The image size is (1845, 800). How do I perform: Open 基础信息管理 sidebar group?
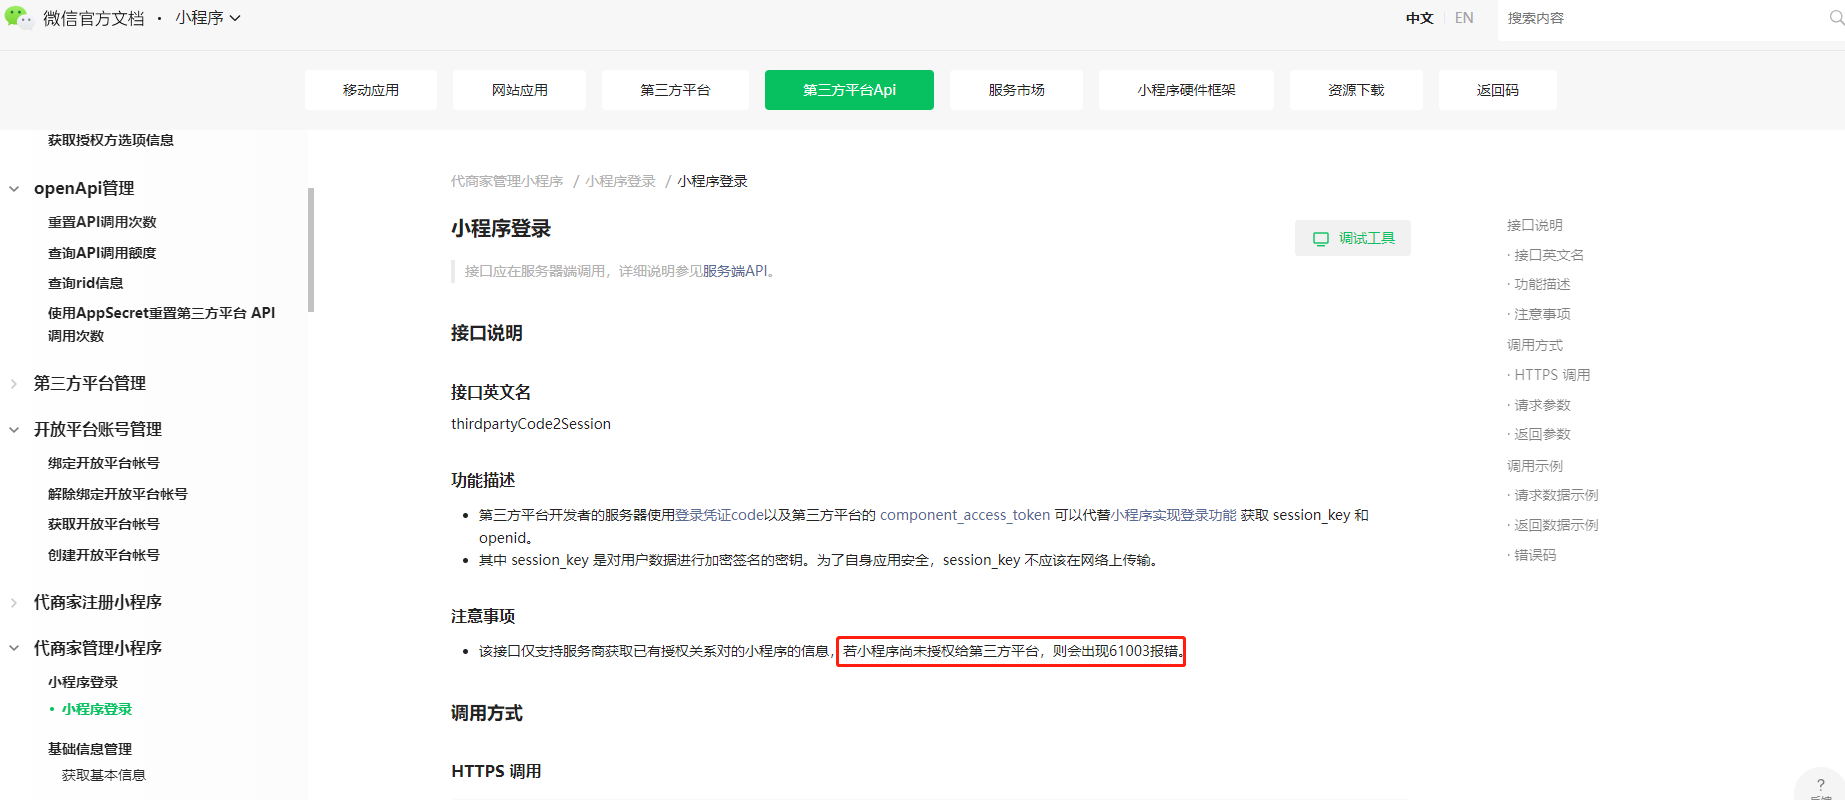(90, 749)
